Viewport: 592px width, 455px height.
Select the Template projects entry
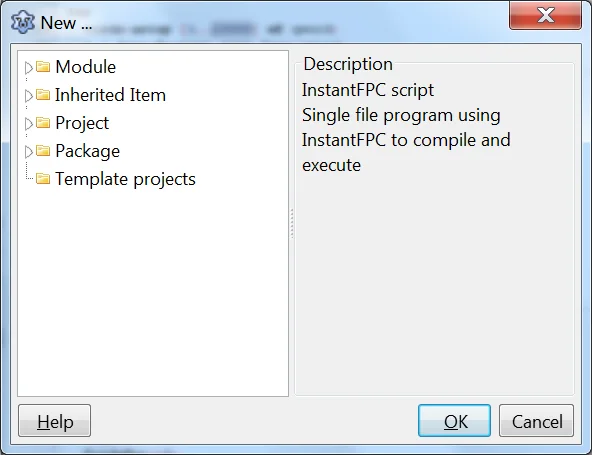(x=125, y=179)
